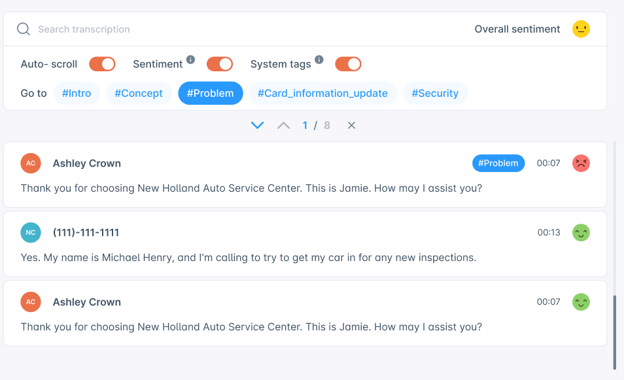Image resolution: width=624 pixels, height=380 pixels.
Task: Open the System tags info icon
Action: tap(319, 59)
